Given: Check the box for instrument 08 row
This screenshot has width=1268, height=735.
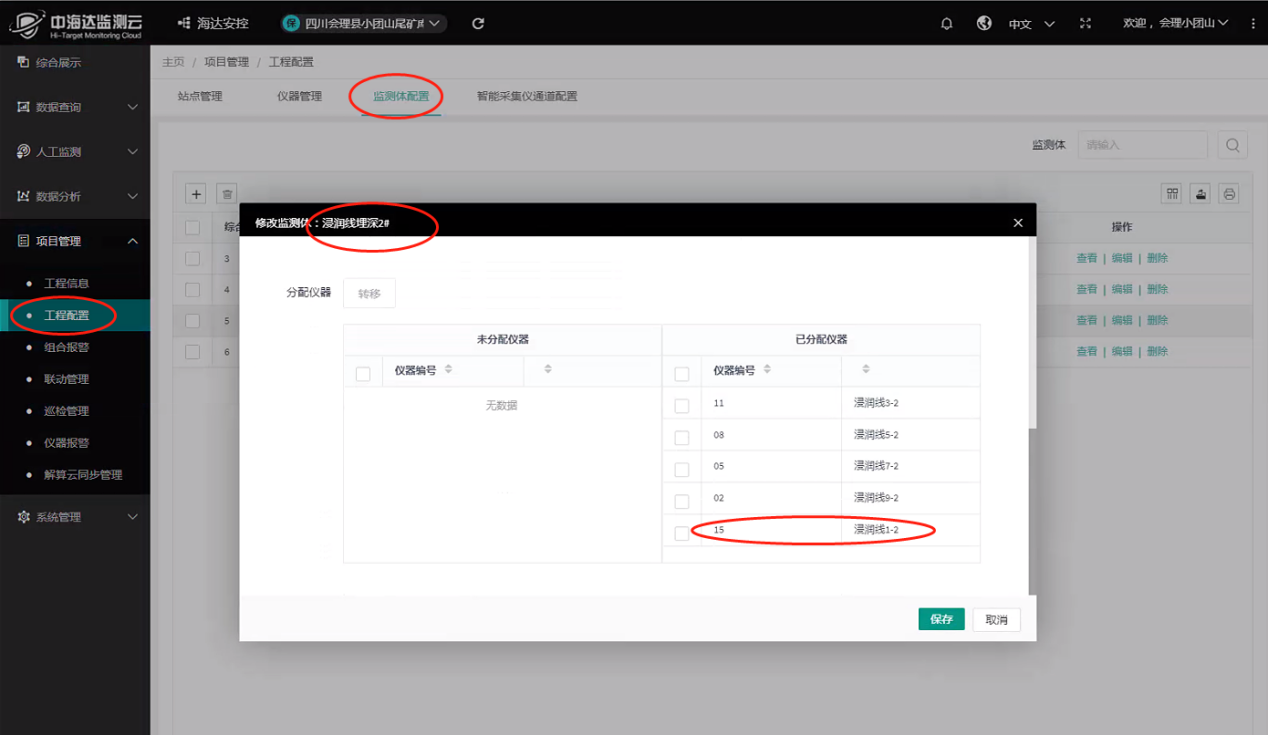Looking at the screenshot, I should click(682, 437).
